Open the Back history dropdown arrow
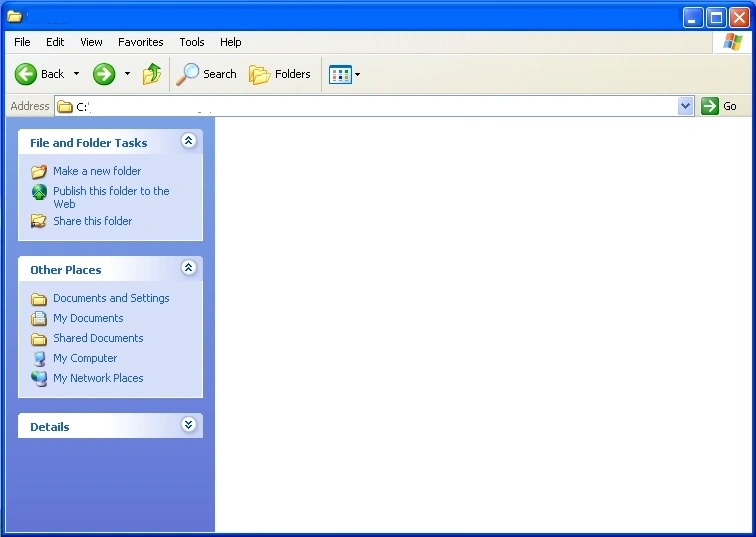This screenshot has height=537, width=756. (x=76, y=74)
